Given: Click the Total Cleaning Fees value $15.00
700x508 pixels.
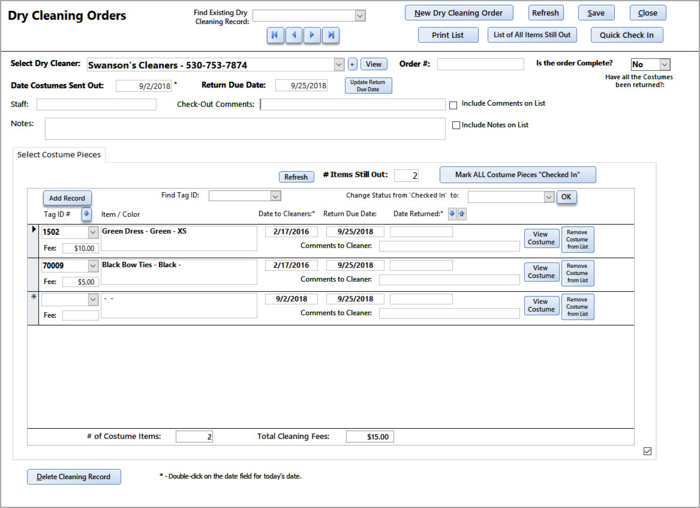Looking at the screenshot, I should (x=370, y=437).
